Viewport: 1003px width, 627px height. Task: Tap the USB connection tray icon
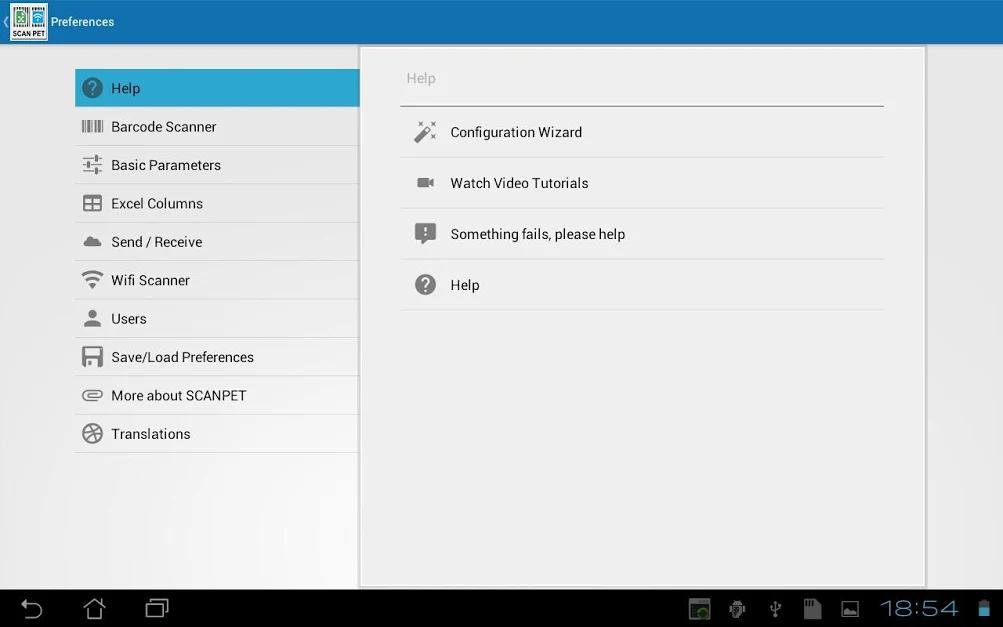[x=775, y=608]
